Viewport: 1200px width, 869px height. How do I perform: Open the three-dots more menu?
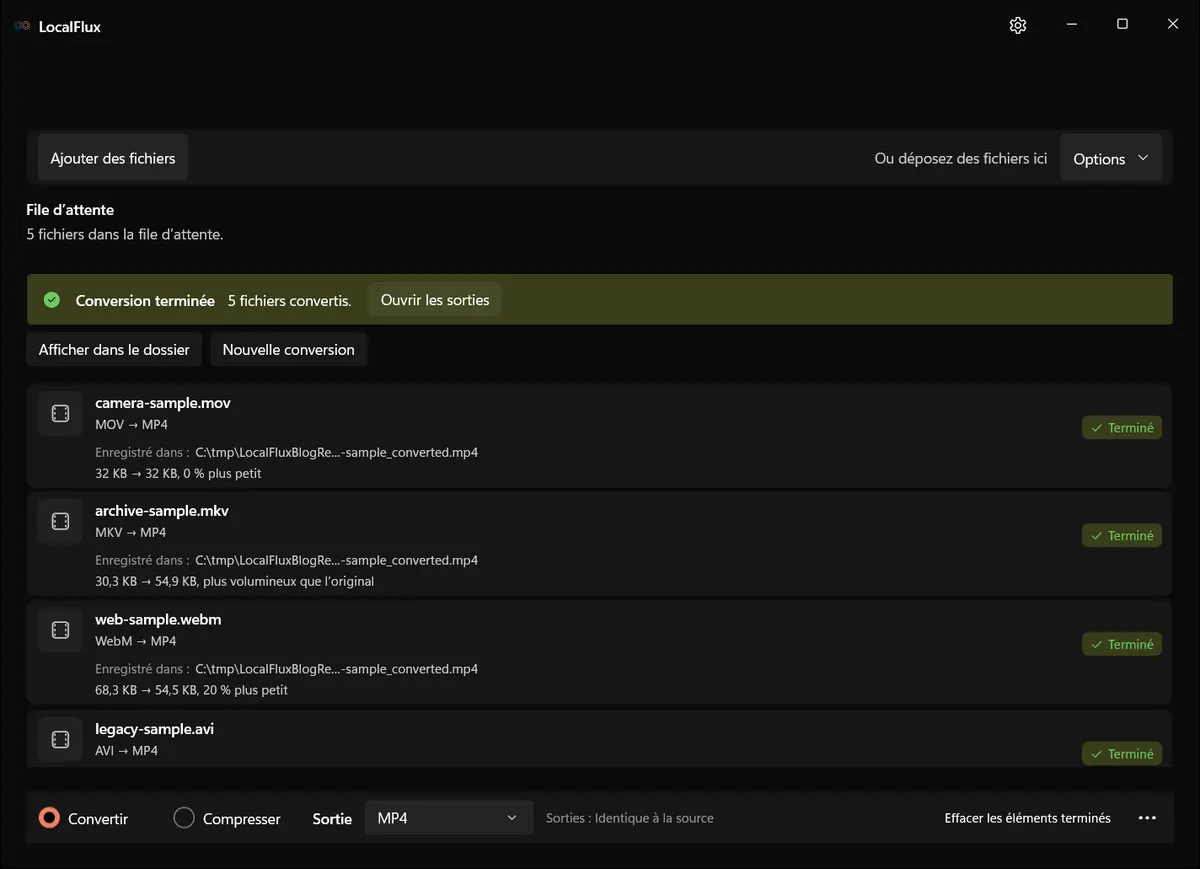(x=1147, y=818)
